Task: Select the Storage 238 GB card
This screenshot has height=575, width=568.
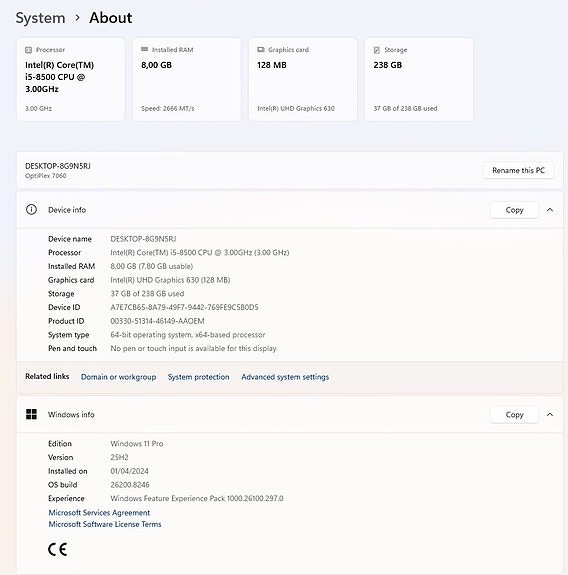Action: (419, 79)
